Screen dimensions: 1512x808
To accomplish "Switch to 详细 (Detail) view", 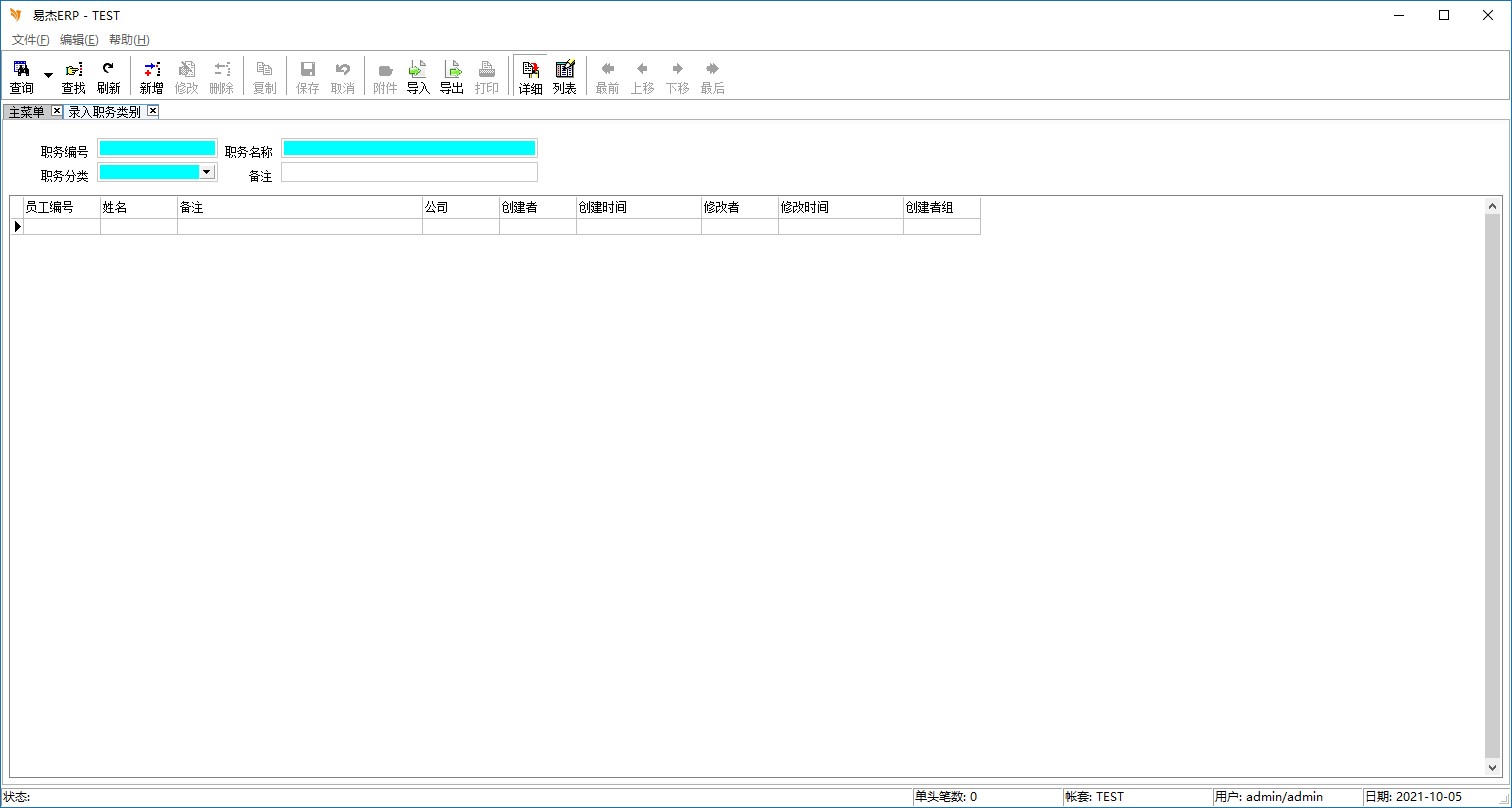I will tap(530, 77).
